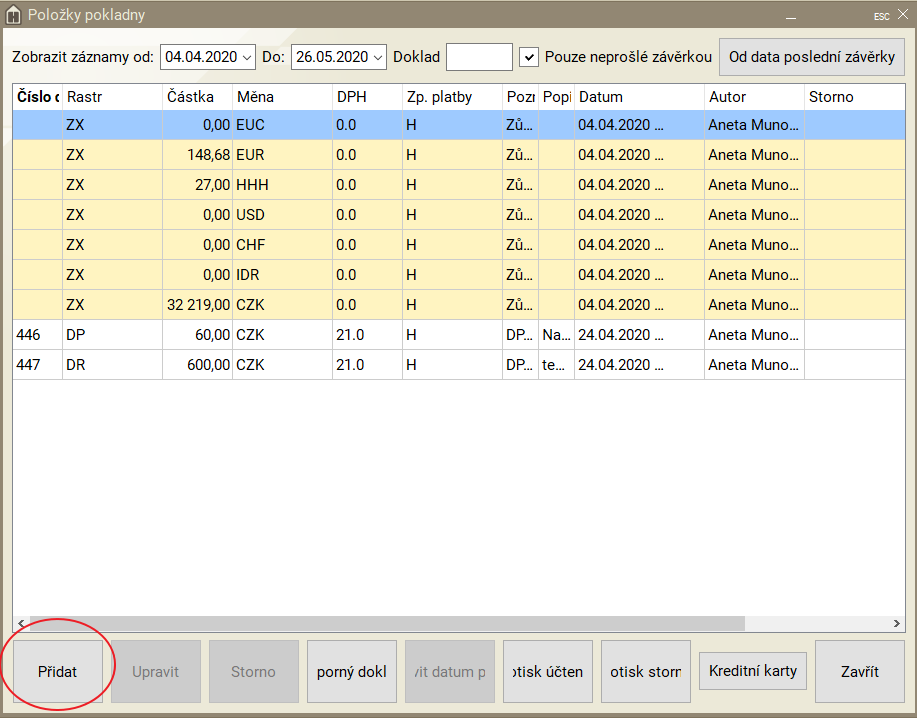Screen dimensions: 917x718
Task: Click the left arrow of horizontal scrollbar
Action: pyautogui.click(x=21, y=624)
